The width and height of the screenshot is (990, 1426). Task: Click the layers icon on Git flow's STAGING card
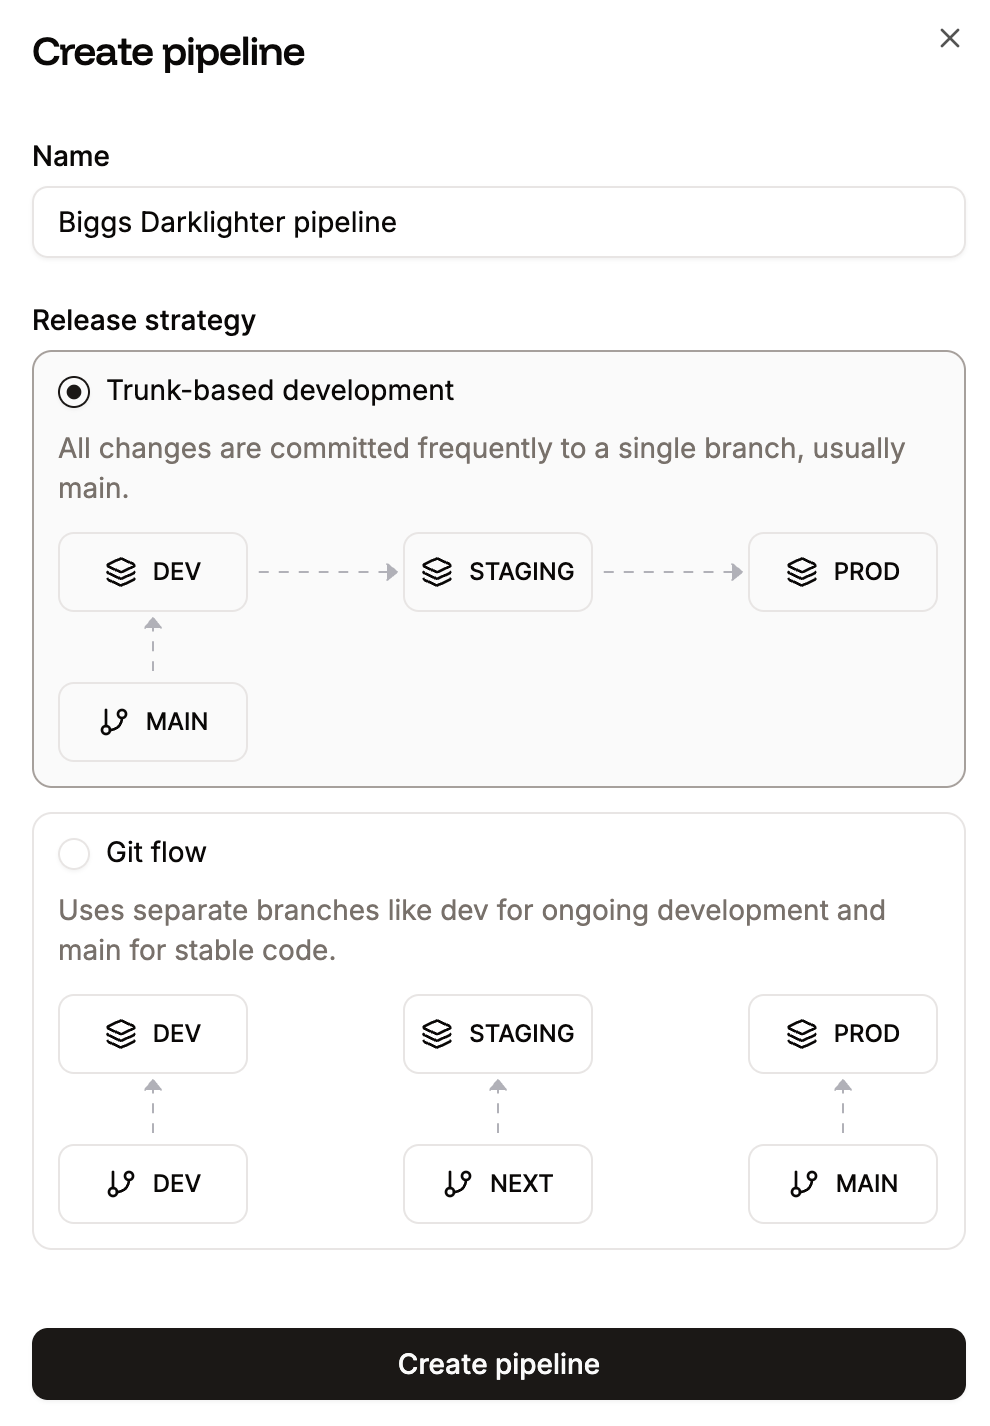[437, 1033]
